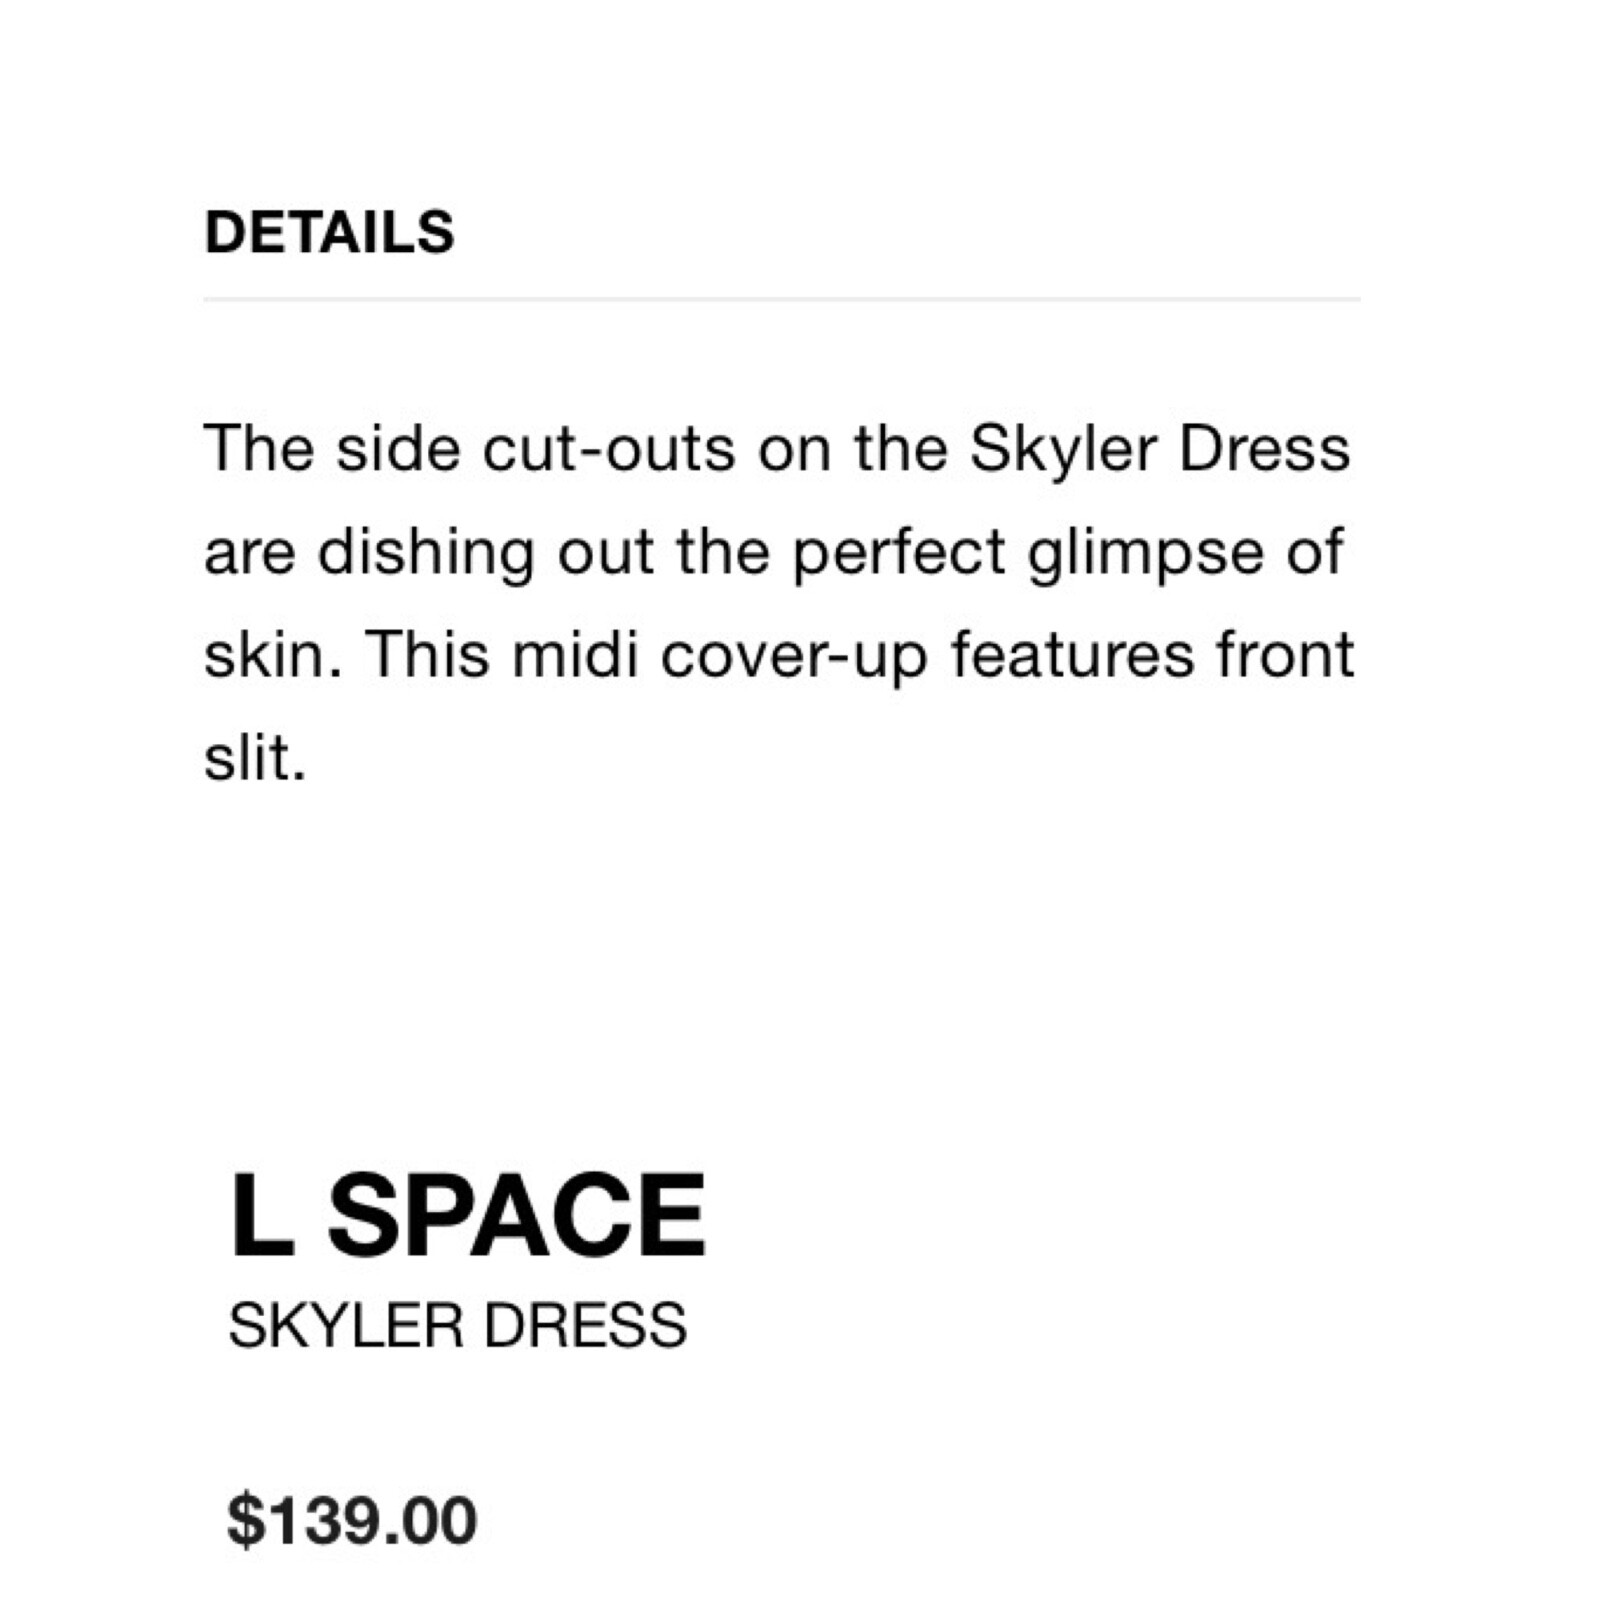The image size is (1600, 1600).
Task: Click the $139.00 price
Action: coord(352,1520)
